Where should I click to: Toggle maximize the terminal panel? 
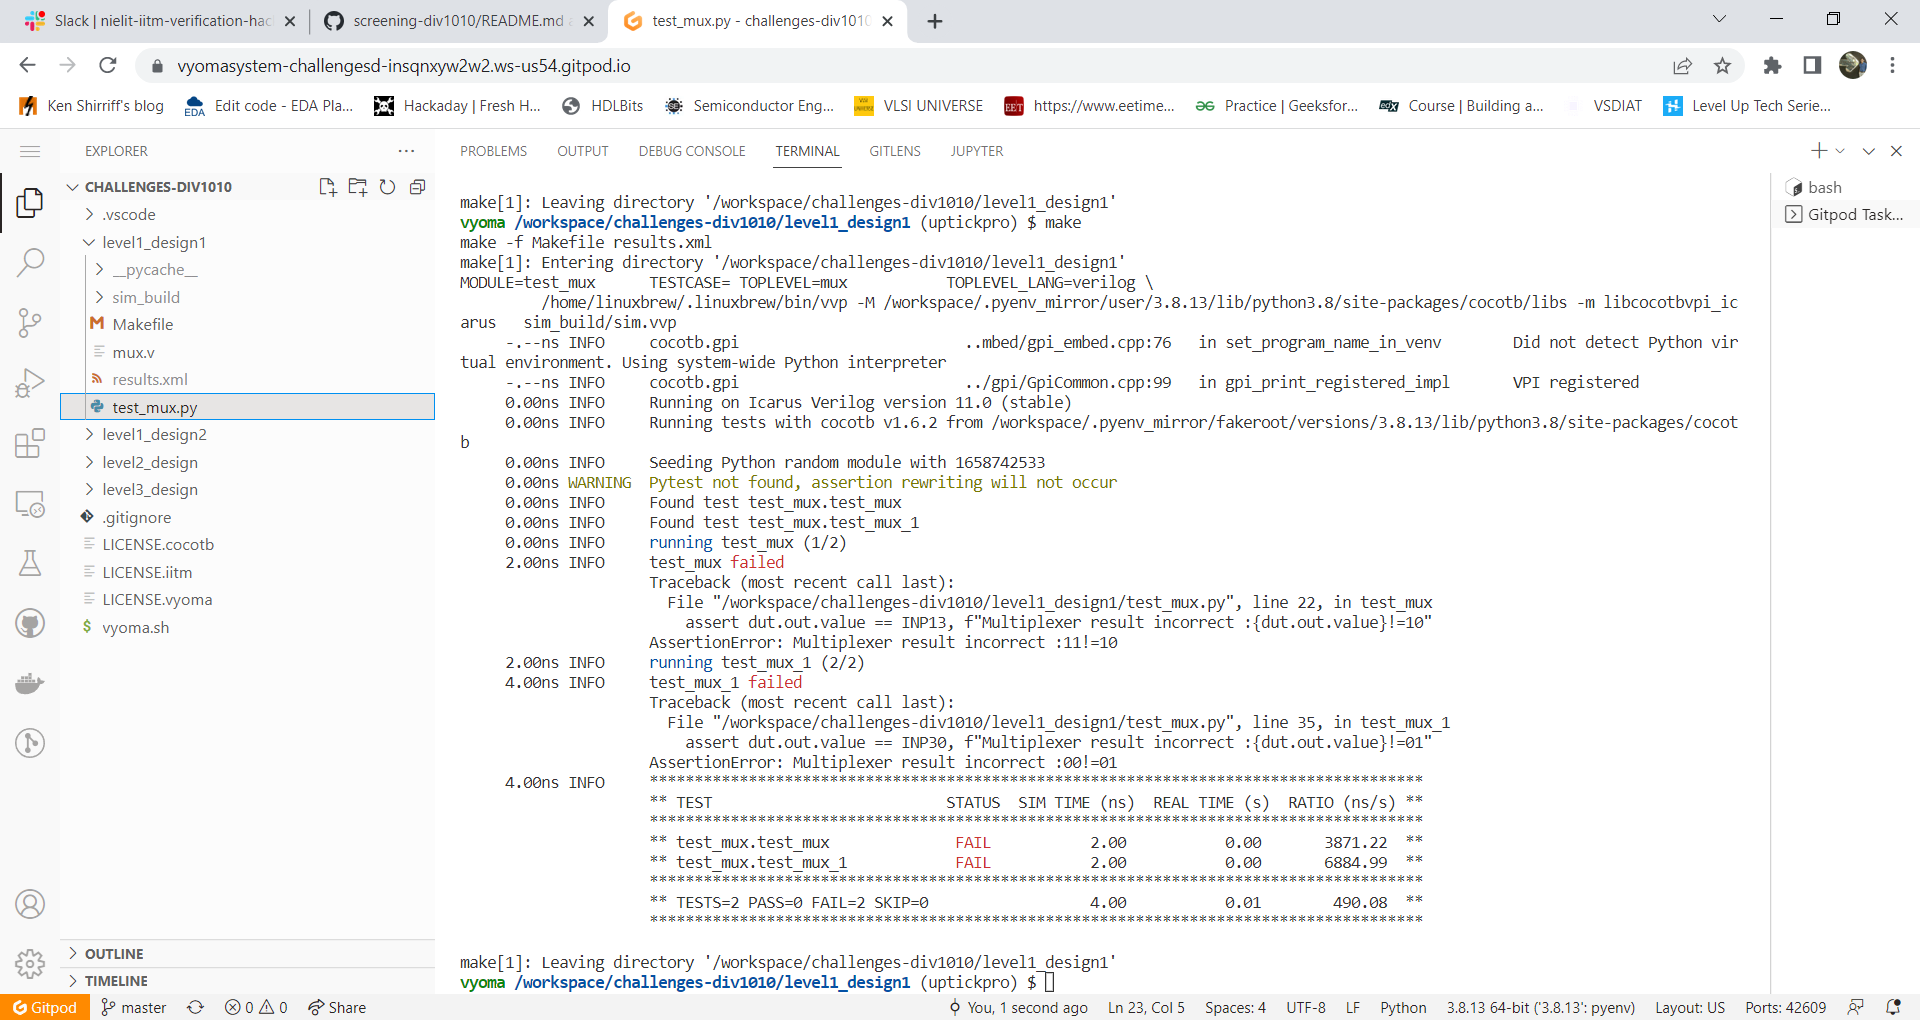click(1868, 151)
